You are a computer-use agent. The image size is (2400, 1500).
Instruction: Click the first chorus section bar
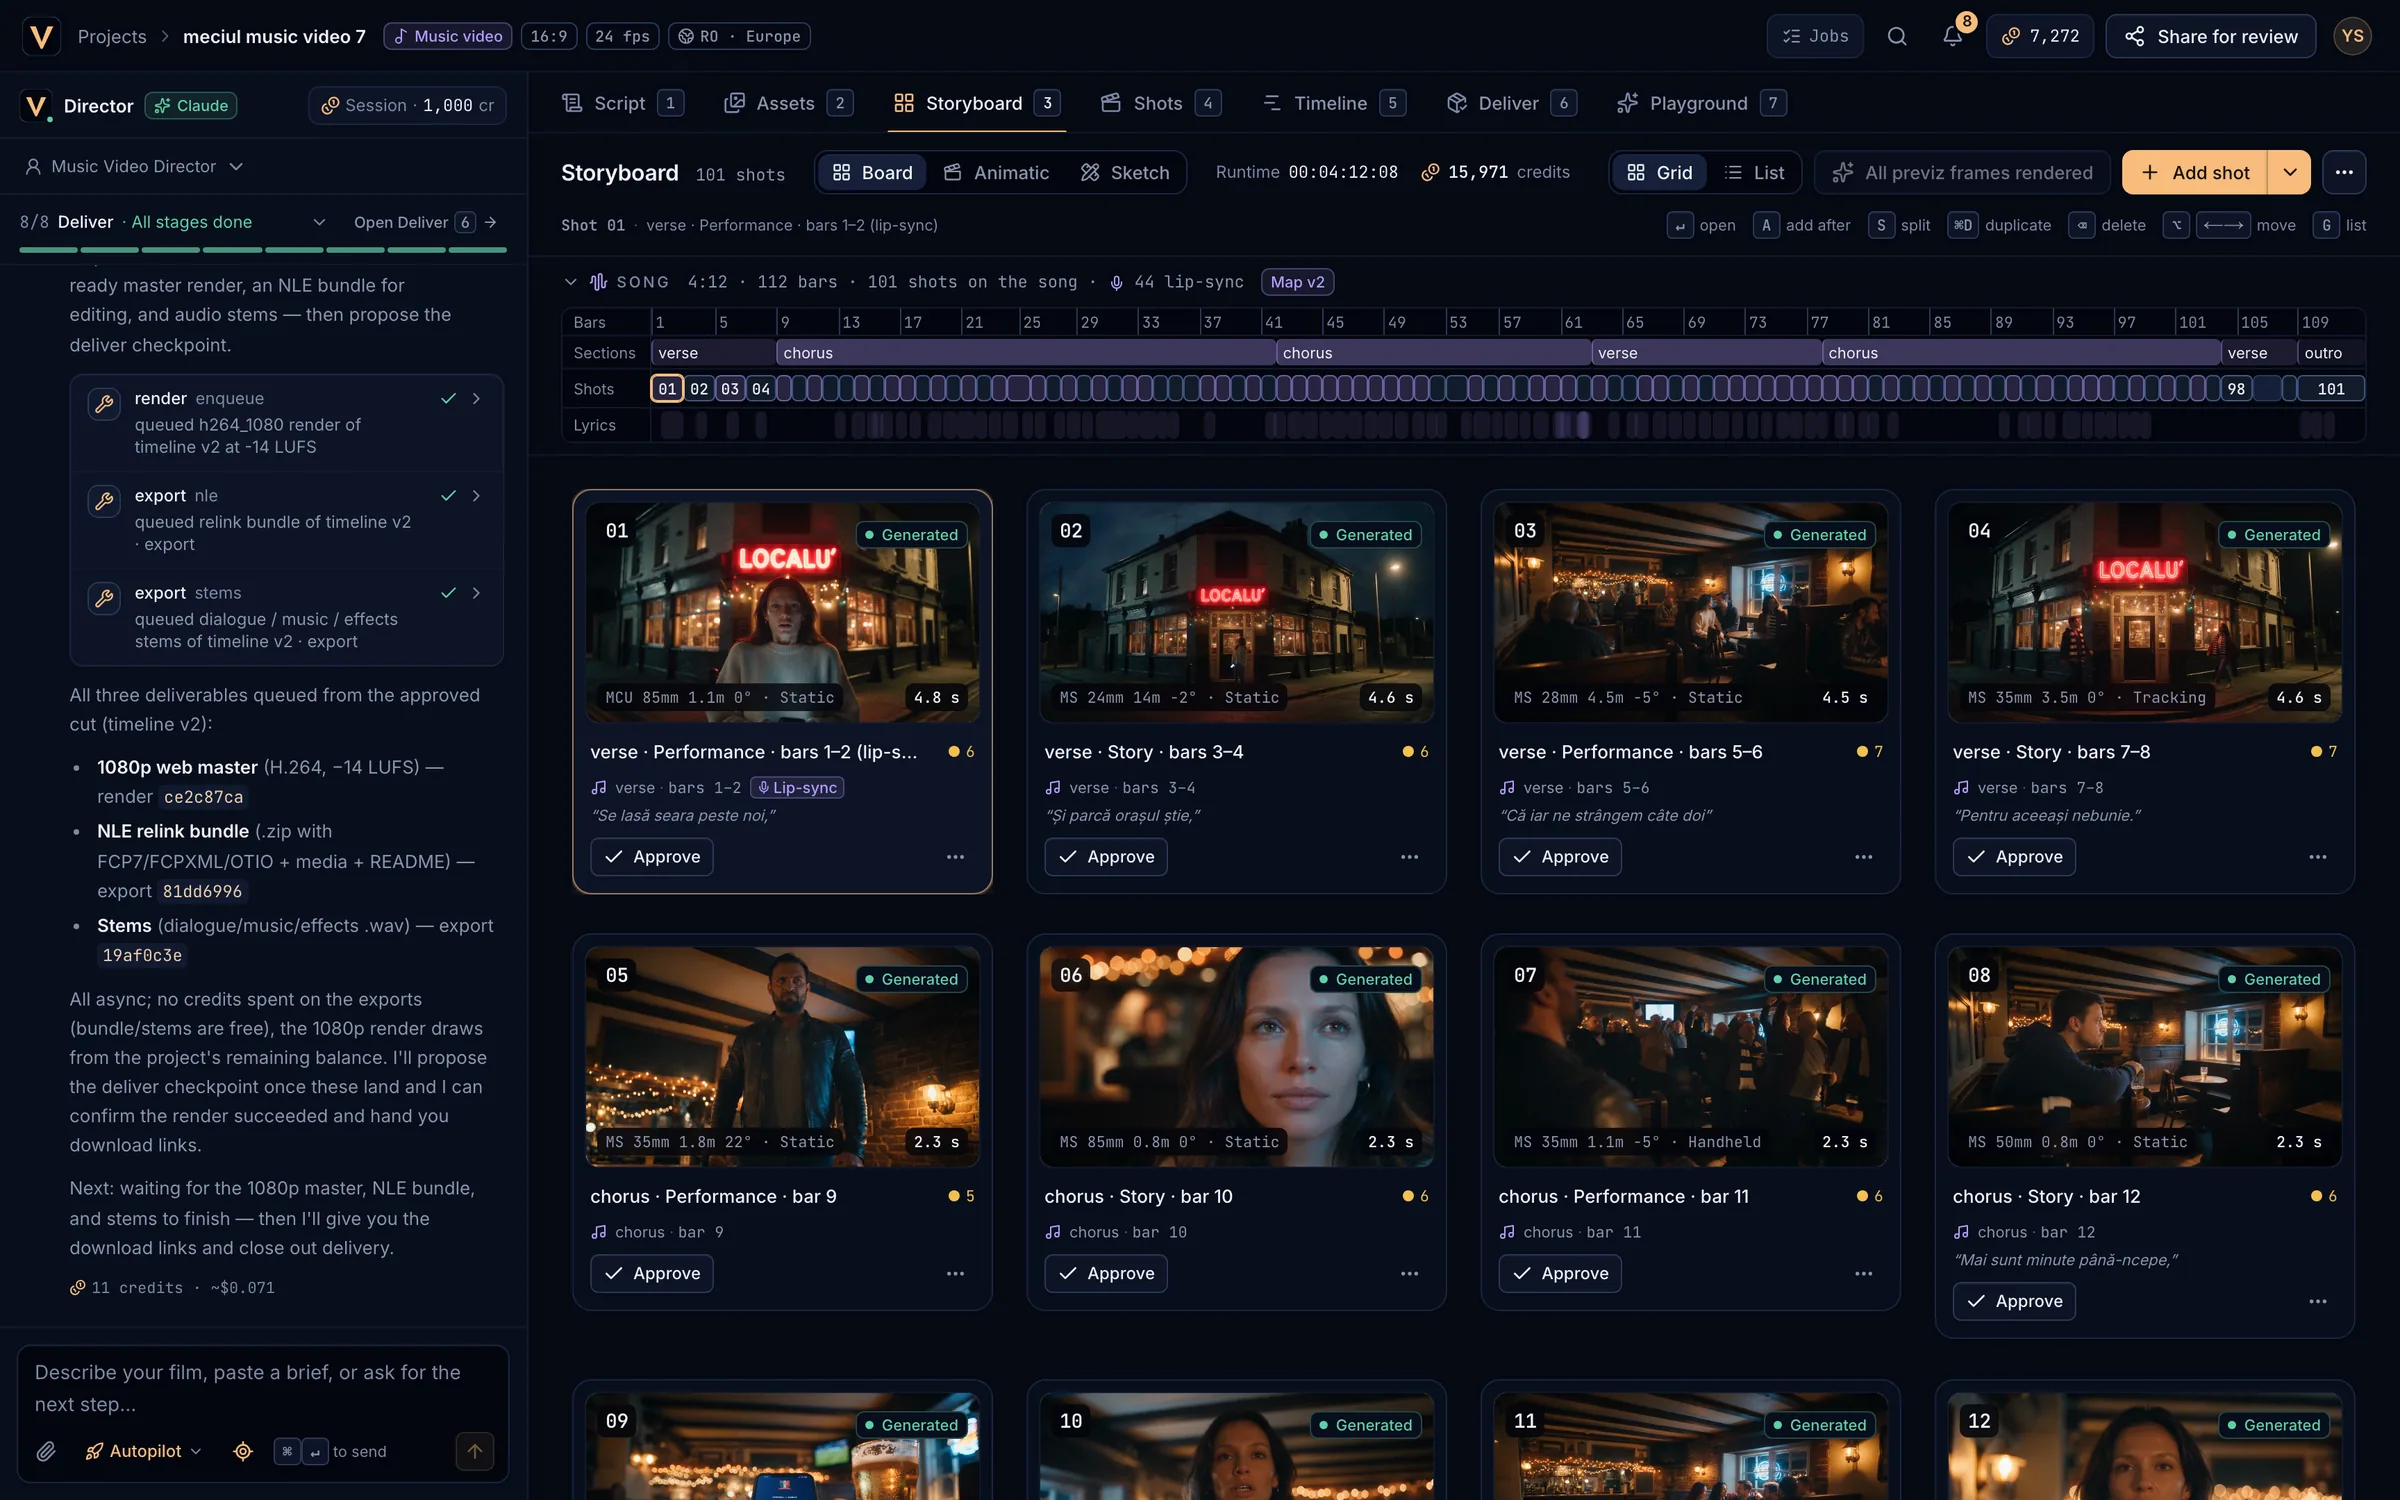1025,353
